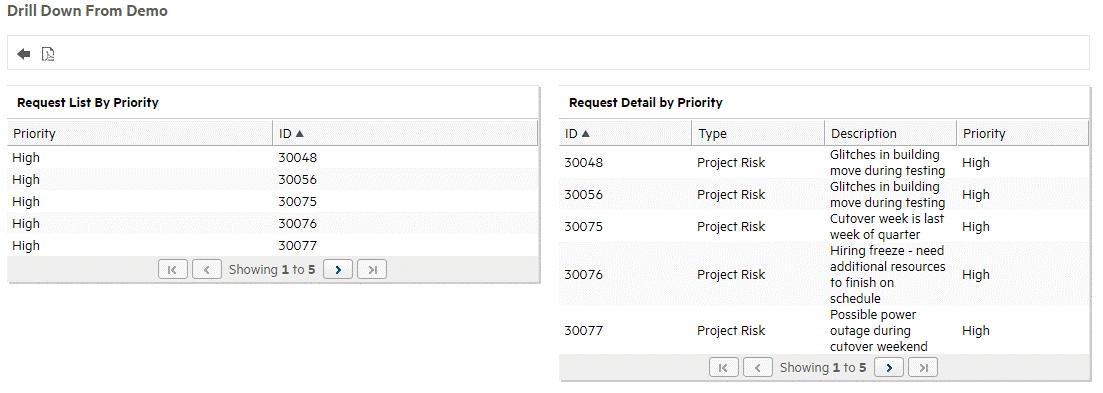Go to next page in Request Detail pager

click(x=889, y=367)
